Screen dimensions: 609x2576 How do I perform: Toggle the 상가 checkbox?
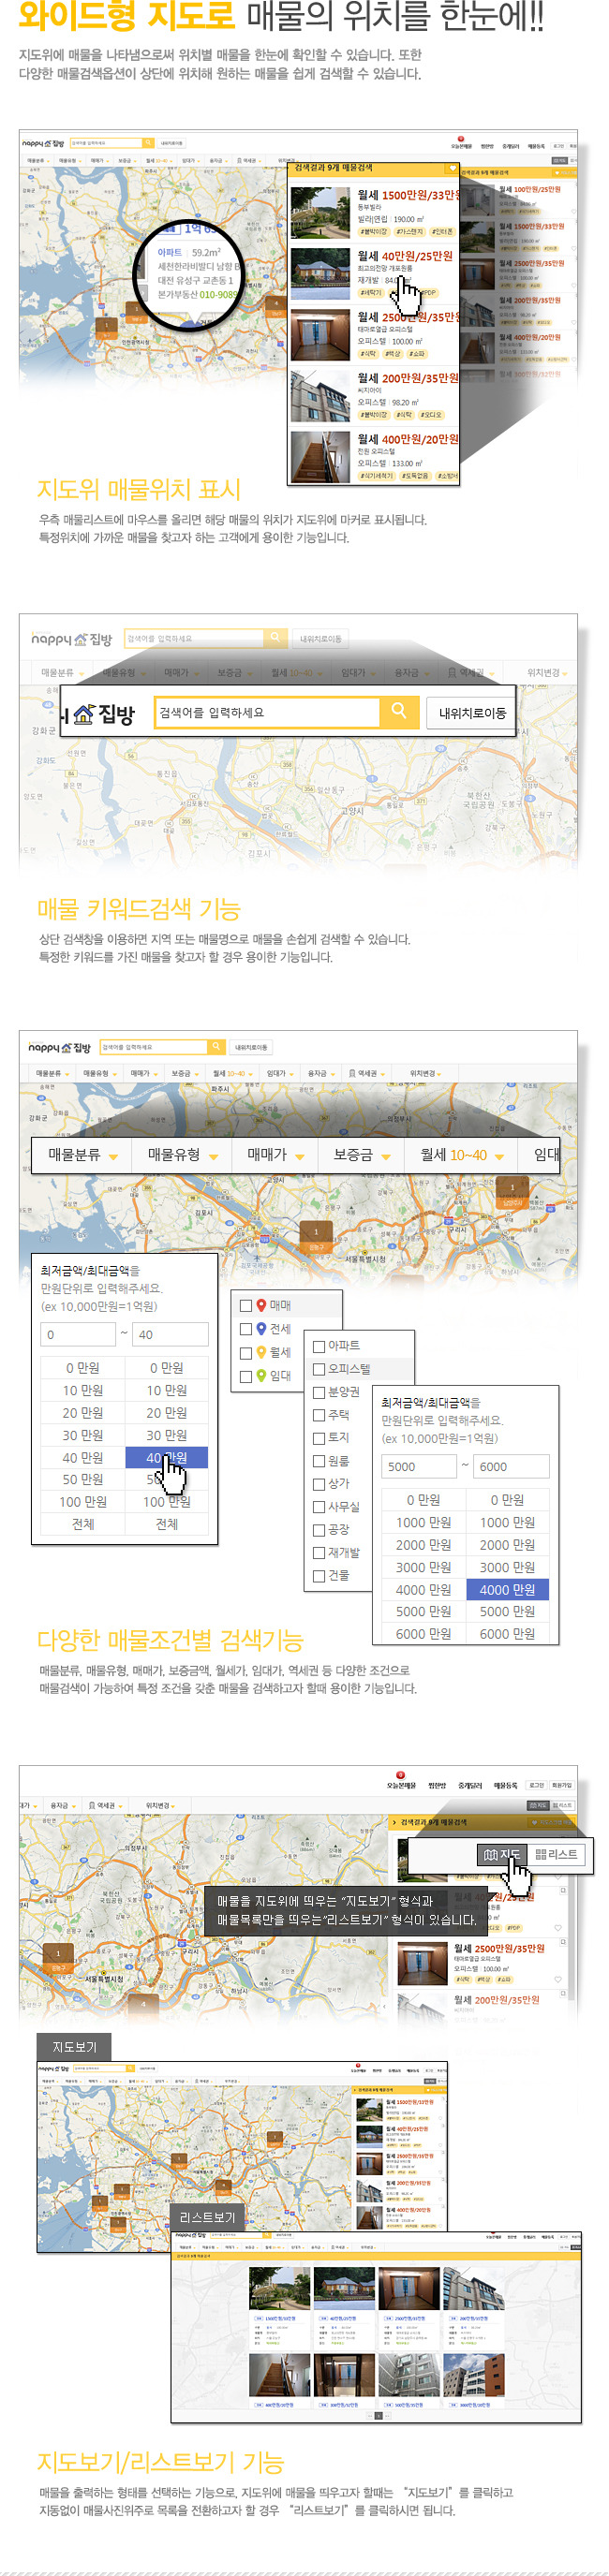tap(319, 1483)
